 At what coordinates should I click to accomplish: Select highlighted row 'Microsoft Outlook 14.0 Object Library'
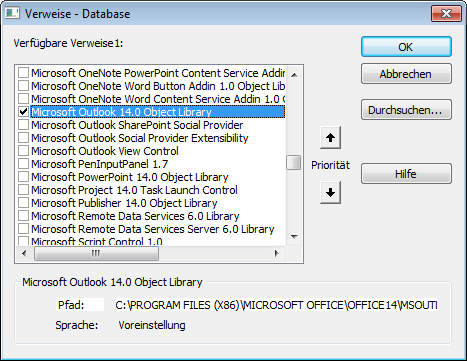coord(158,112)
